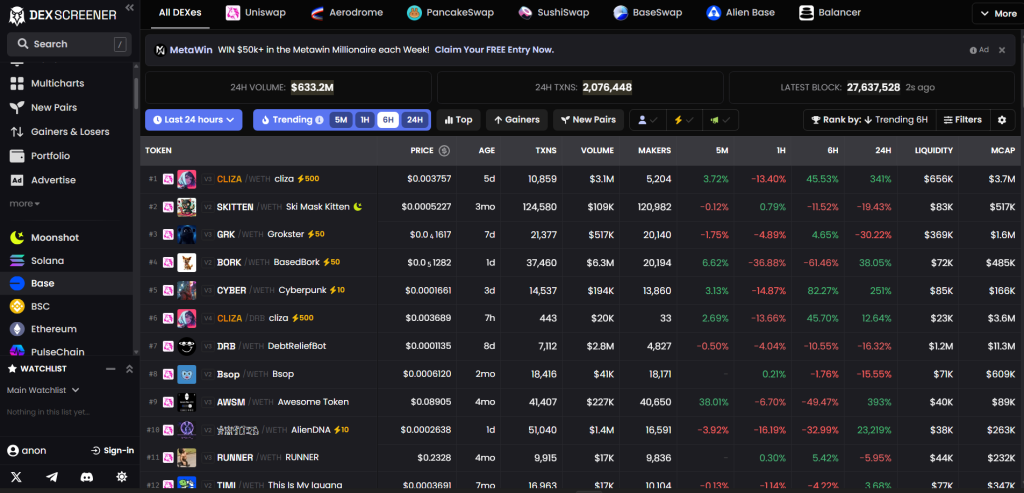Click the sidebar vertical scrollbar

point(136,94)
